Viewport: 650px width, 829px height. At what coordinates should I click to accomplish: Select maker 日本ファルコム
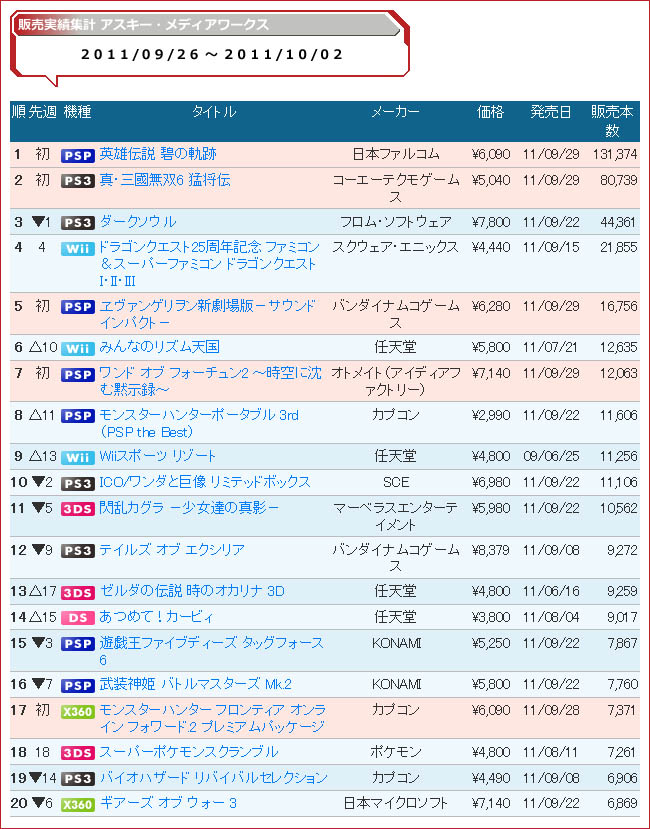pyautogui.click(x=396, y=154)
